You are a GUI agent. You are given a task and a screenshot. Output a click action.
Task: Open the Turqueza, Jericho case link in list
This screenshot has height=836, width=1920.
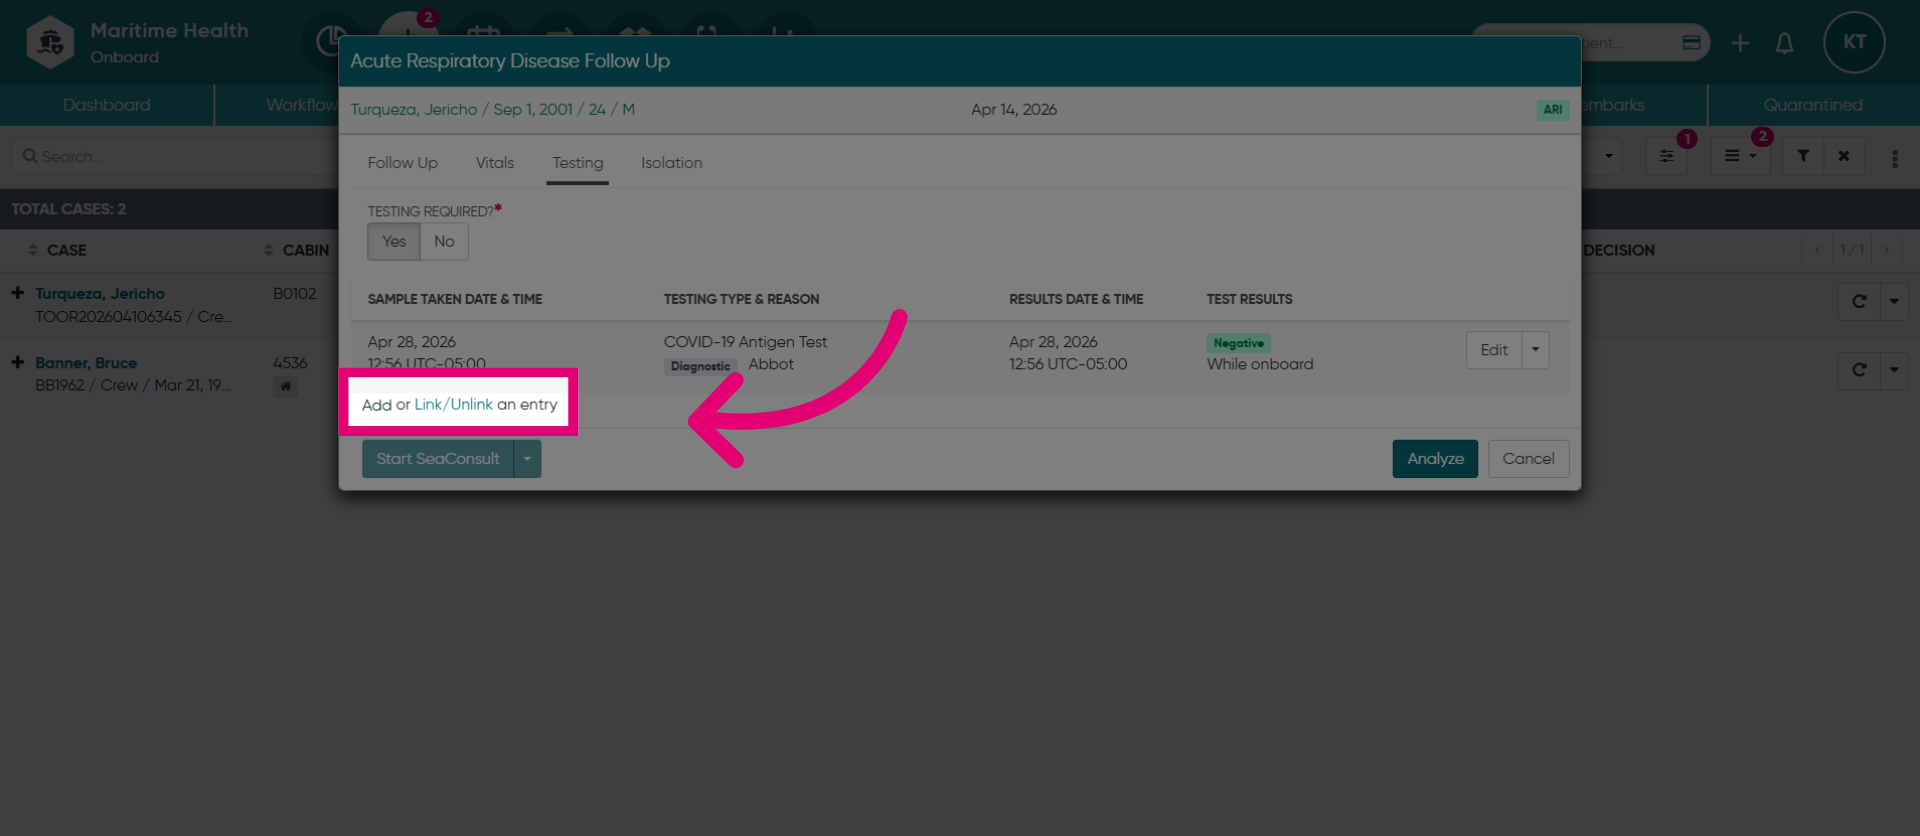(x=100, y=294)
